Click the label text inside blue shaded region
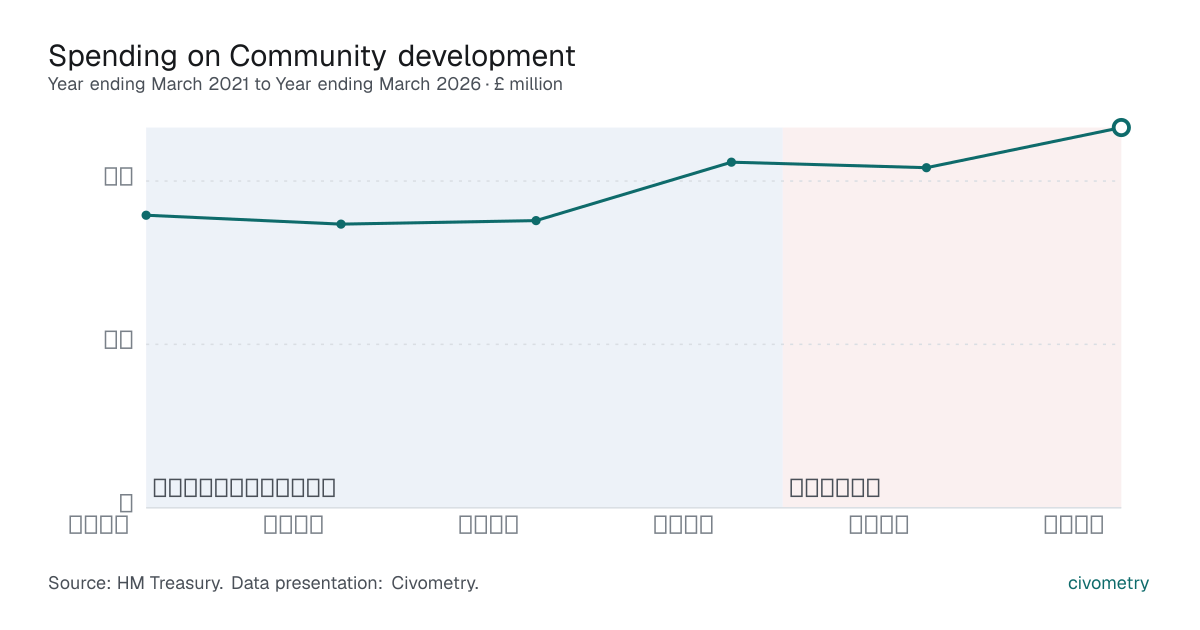1200x630 pixels. 244,488
